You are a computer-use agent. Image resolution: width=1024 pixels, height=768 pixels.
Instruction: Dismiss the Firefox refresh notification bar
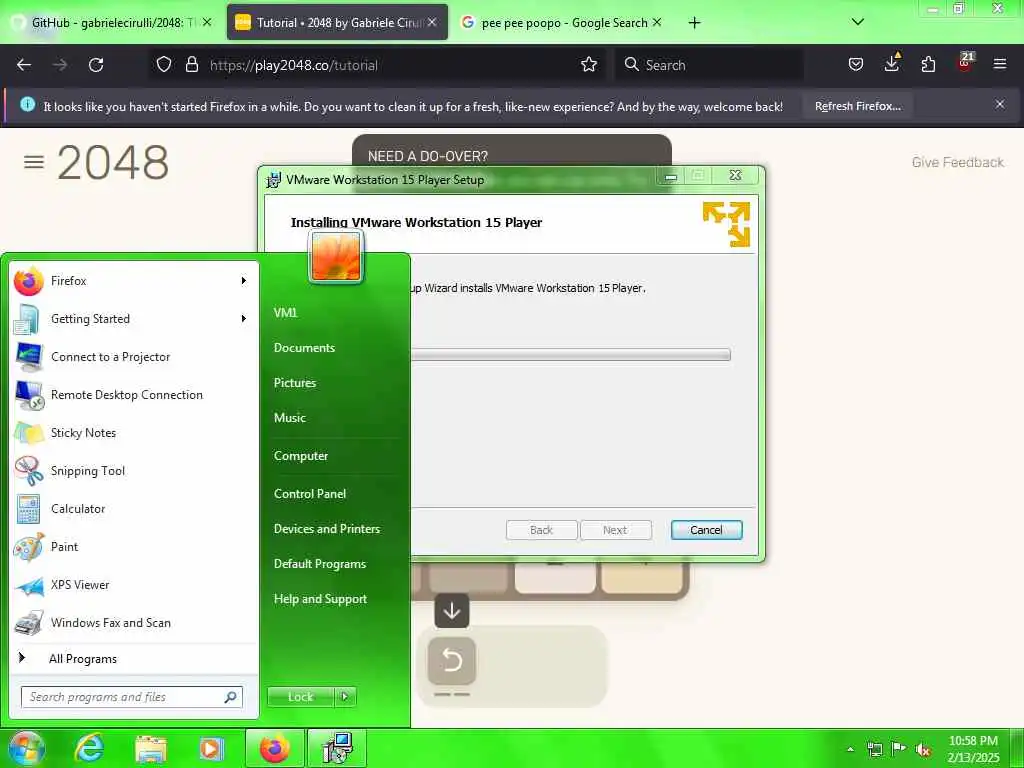coord(1000,104)
